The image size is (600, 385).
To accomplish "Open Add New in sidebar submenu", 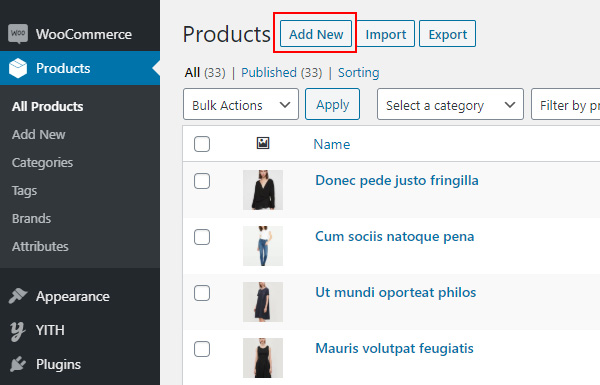I will pos(39,134).
